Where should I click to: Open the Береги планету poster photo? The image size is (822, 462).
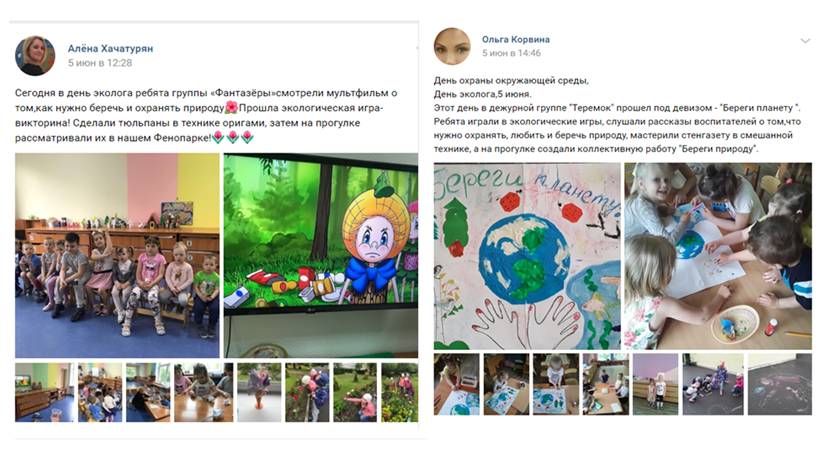point(527,256)
